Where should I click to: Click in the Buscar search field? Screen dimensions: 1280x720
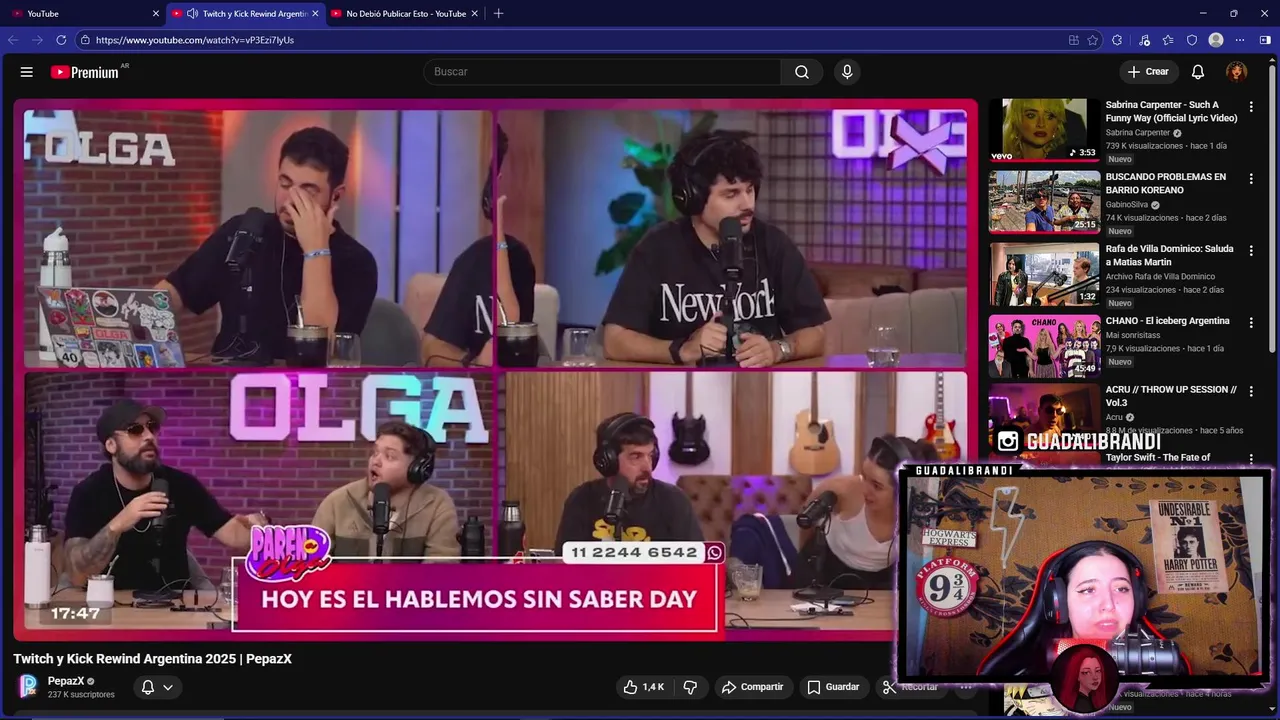[x=602, y=72]
